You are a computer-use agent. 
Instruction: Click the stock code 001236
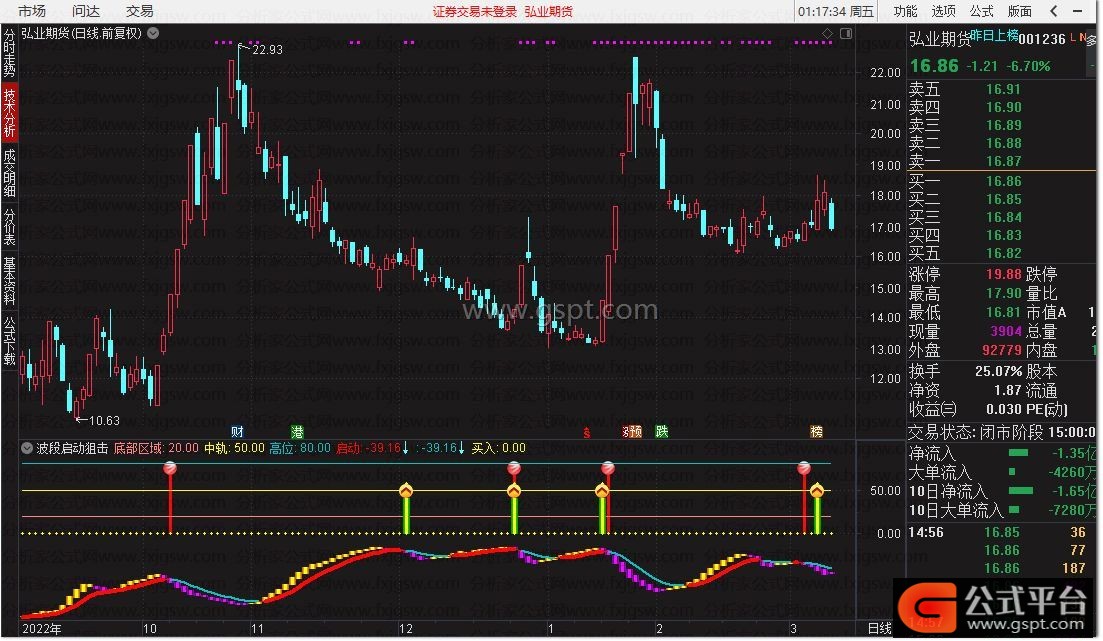coord(1042,39)
